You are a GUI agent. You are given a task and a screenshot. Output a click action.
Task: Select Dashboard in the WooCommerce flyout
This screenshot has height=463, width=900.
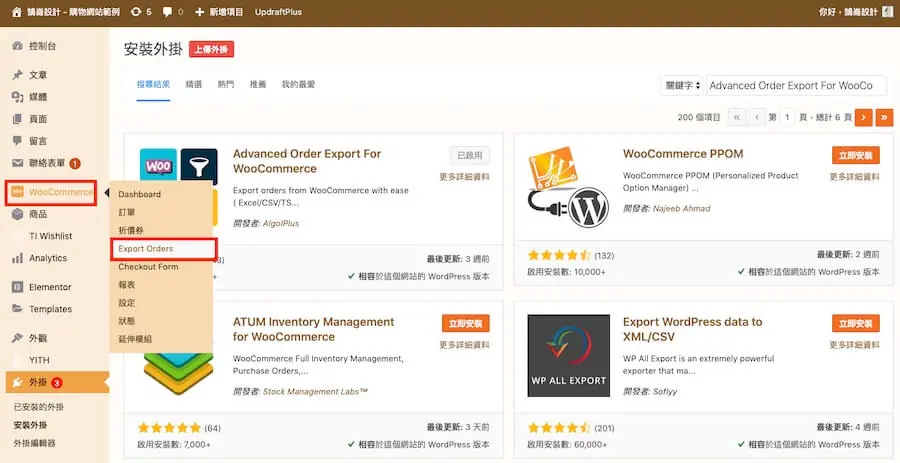coord(139,194)
